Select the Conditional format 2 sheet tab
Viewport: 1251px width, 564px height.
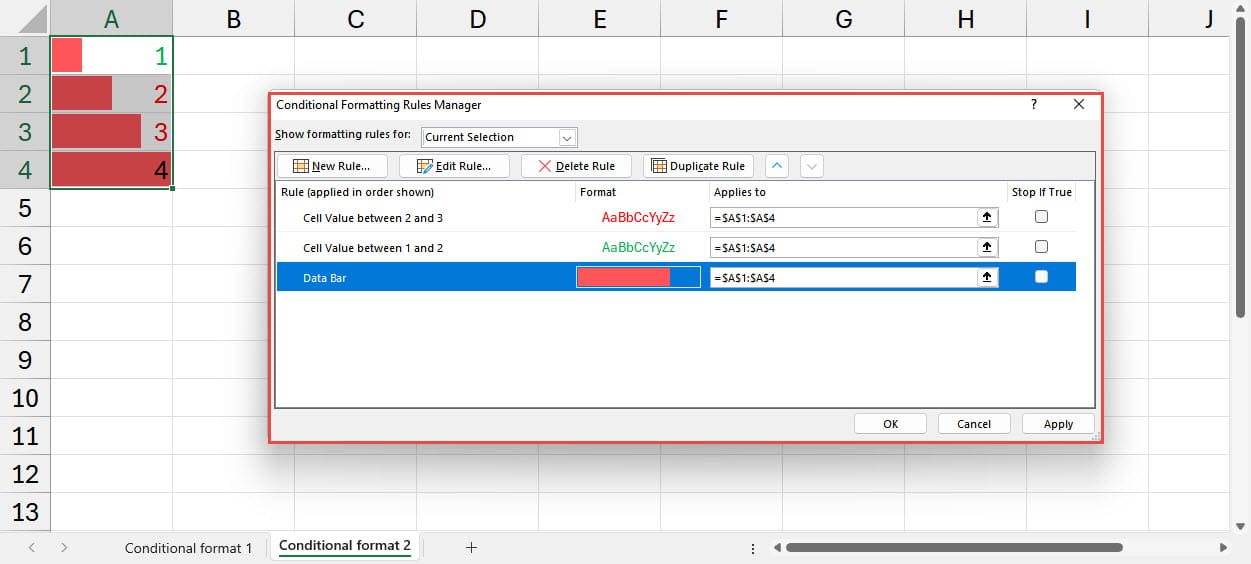pos(345,546)
